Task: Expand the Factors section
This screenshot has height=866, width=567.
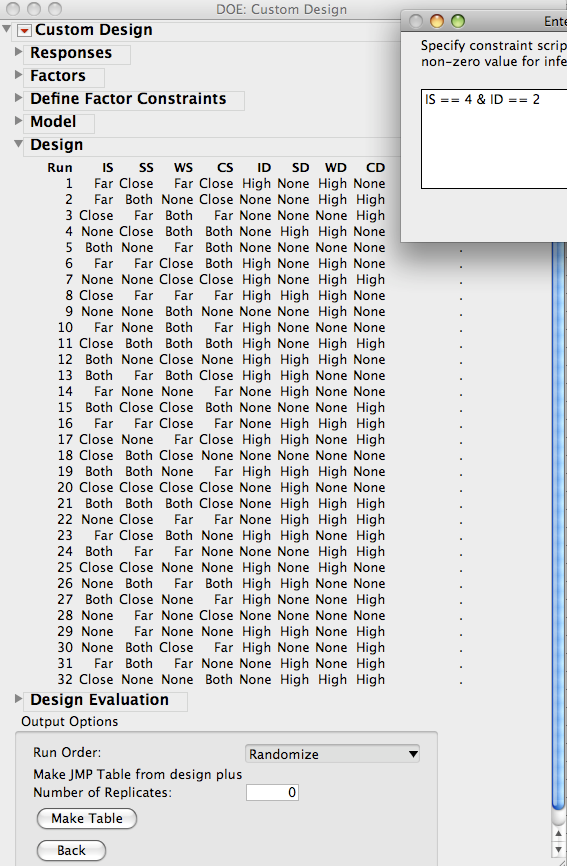Action: coord(18,75)
